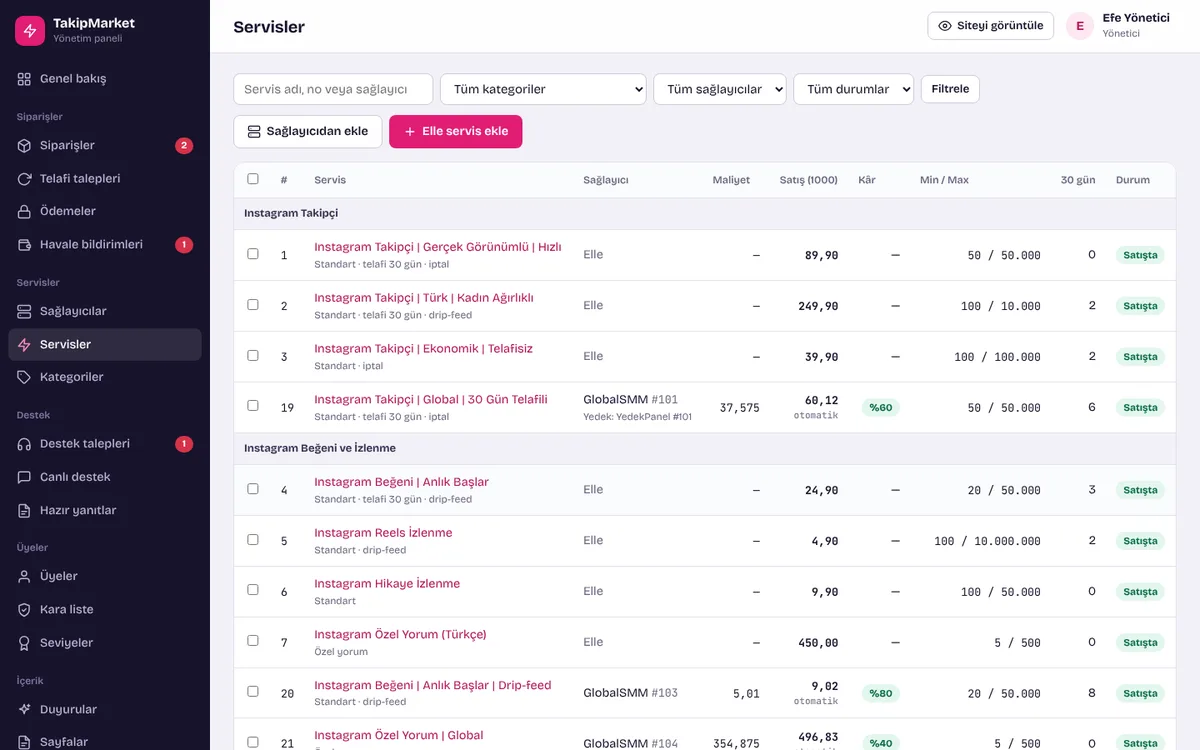This screenshot has width=1200, height=750.
Task: Click the Filtrele button
Action: tap(950, 89)
